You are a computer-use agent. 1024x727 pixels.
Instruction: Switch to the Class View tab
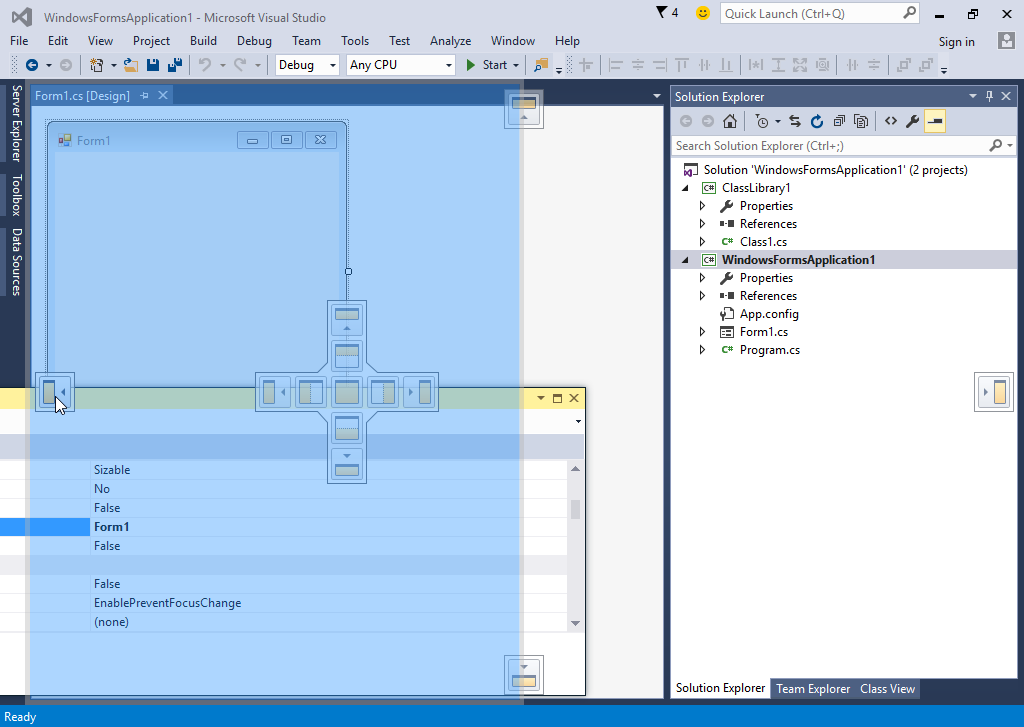pyautogui.click(x=888, y=688)
